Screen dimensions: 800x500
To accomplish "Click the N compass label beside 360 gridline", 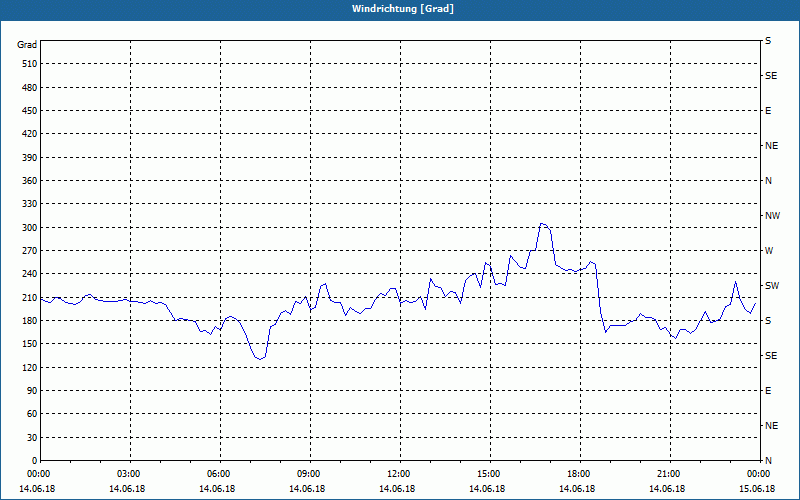I will click(768, 181).
